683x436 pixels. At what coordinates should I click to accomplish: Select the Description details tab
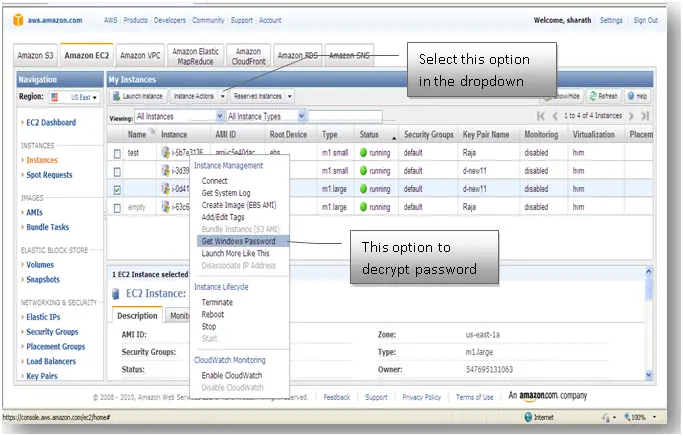137,315
